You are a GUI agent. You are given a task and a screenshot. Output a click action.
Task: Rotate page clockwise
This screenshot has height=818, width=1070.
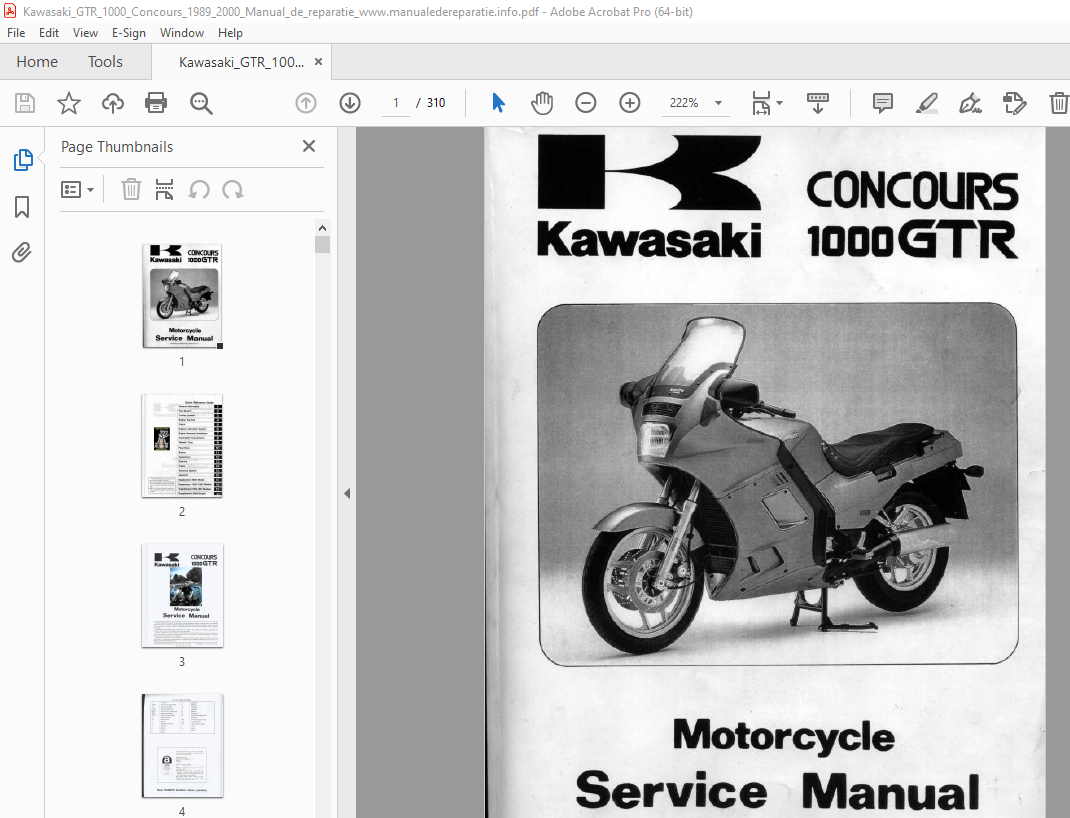pyautogui.click(x=233, y=189)
